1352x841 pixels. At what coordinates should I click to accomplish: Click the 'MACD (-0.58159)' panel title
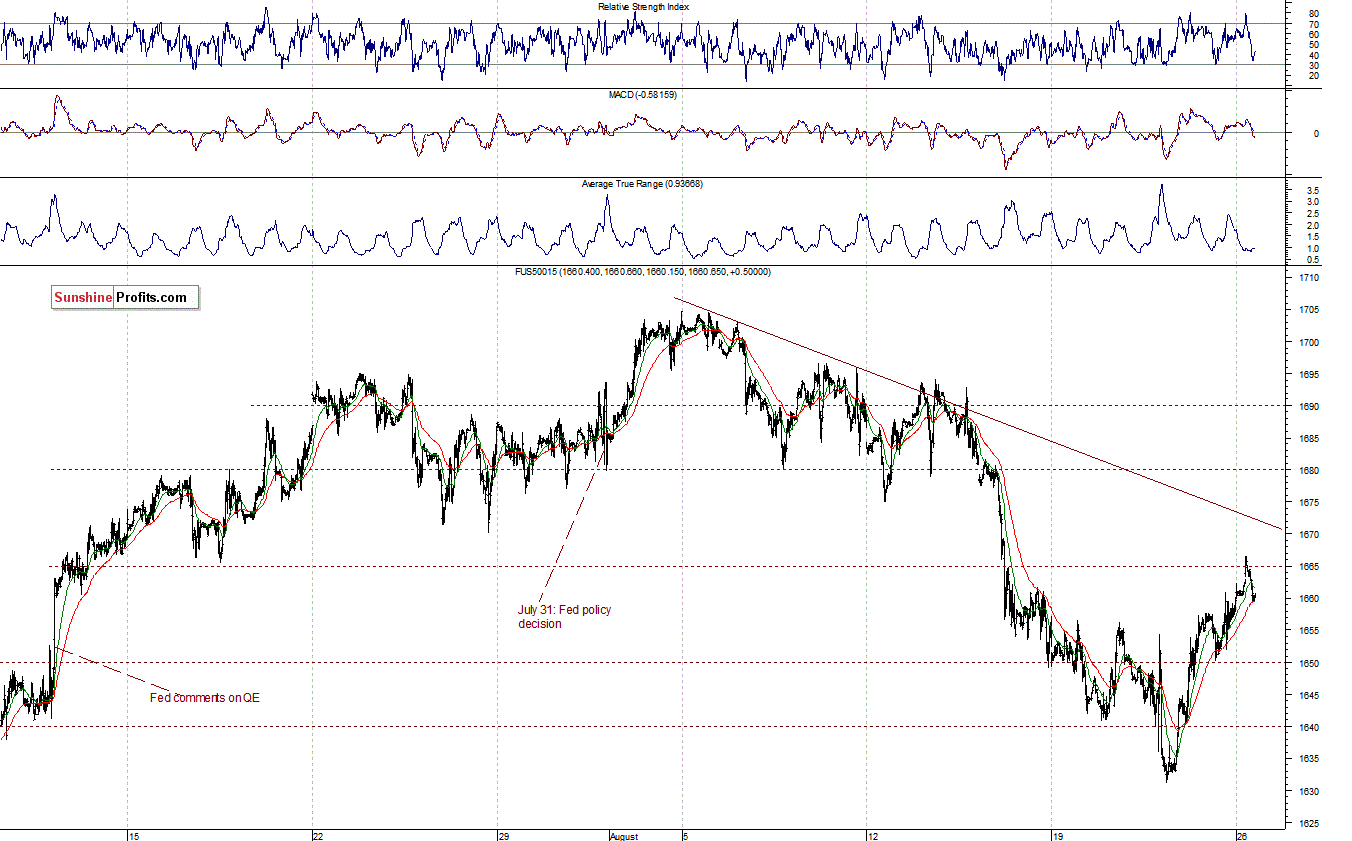tap(641, 94)
